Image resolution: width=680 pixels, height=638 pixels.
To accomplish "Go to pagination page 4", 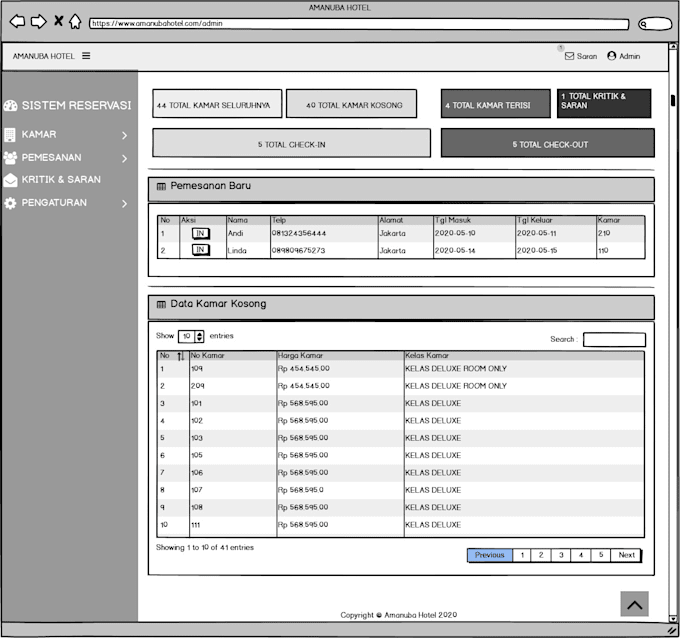I will coord(581,555).
